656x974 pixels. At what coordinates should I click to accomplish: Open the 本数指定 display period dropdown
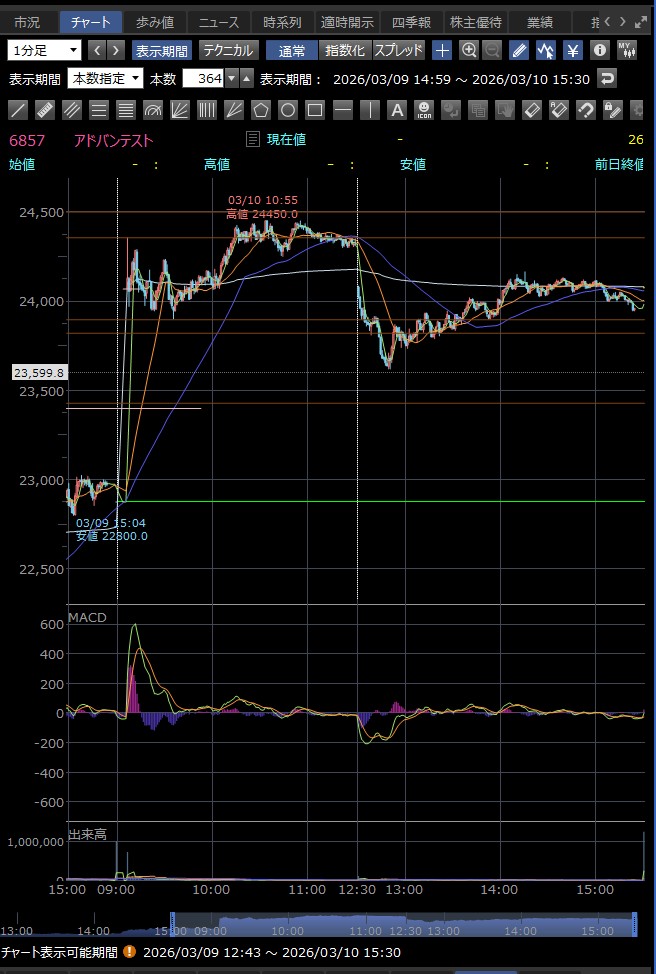coord(105,79)
